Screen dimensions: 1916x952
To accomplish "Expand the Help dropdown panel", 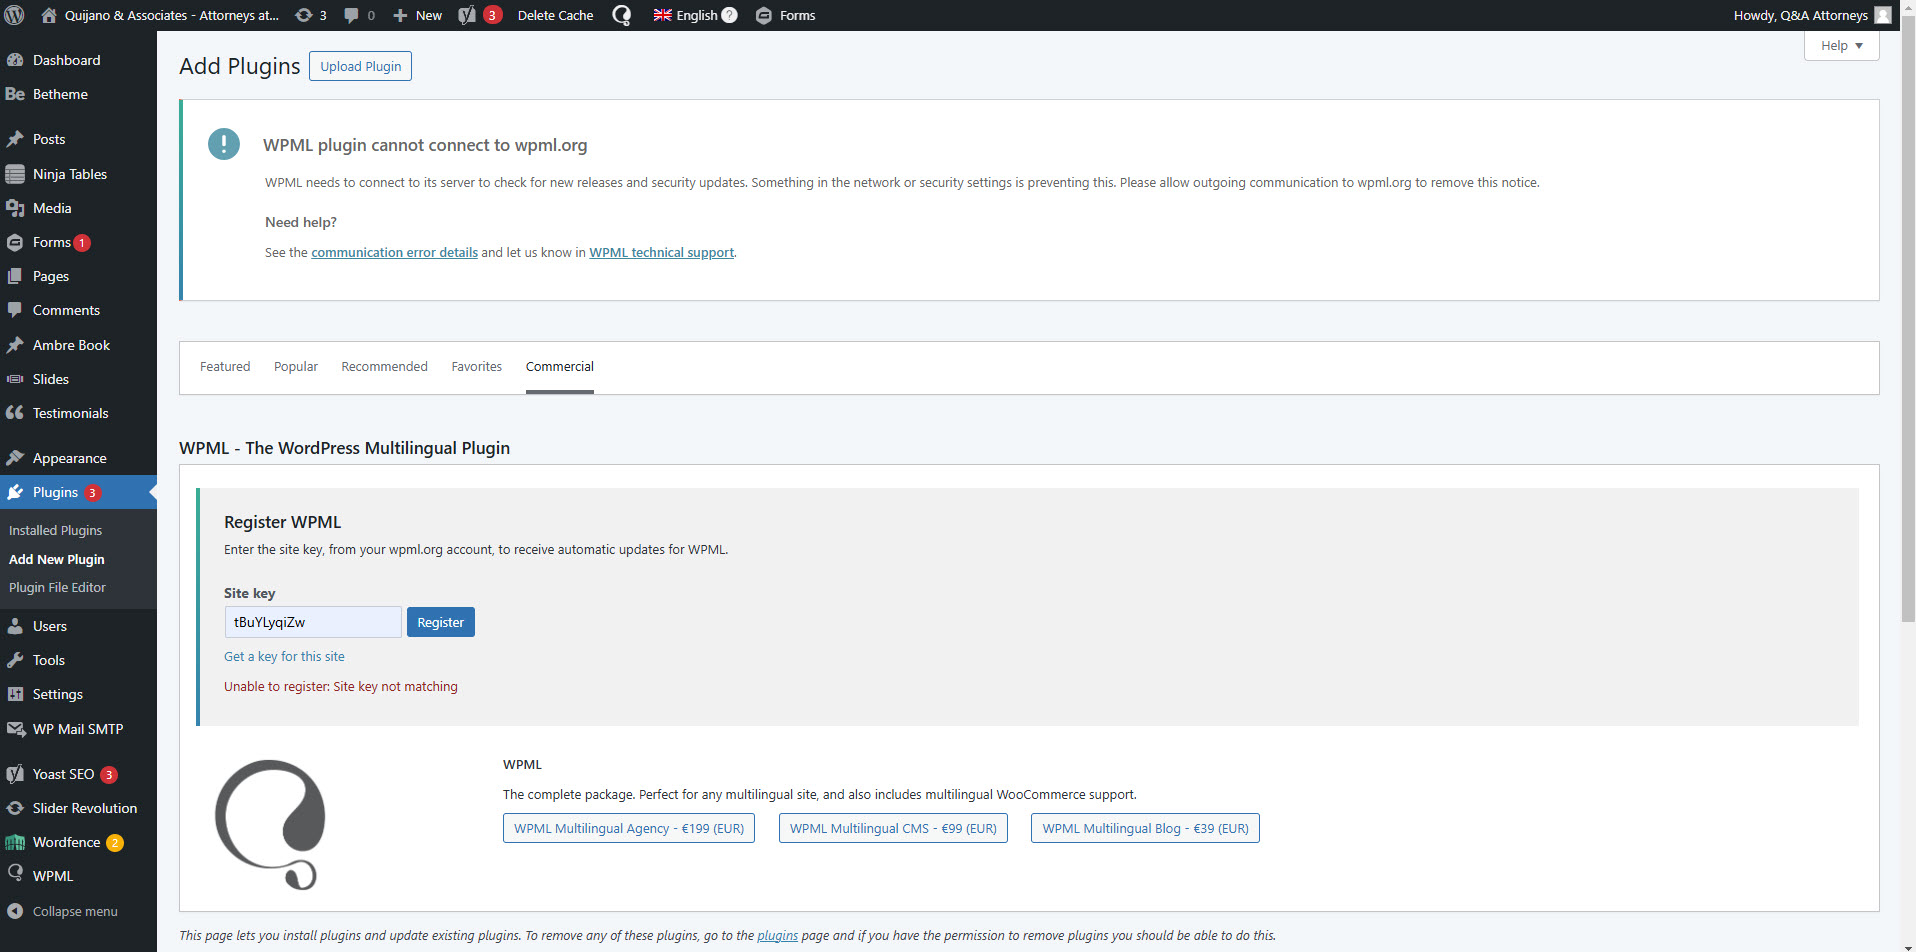I will pyautogui.click(x=1841, y=46).
